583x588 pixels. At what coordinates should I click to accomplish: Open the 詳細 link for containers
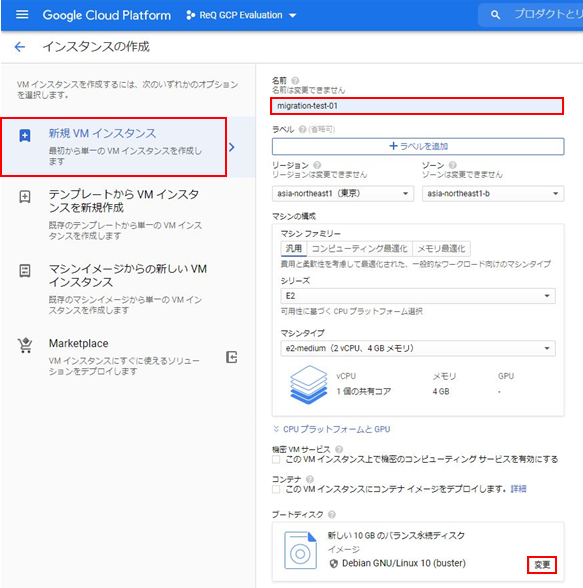[x=518, y=489]
